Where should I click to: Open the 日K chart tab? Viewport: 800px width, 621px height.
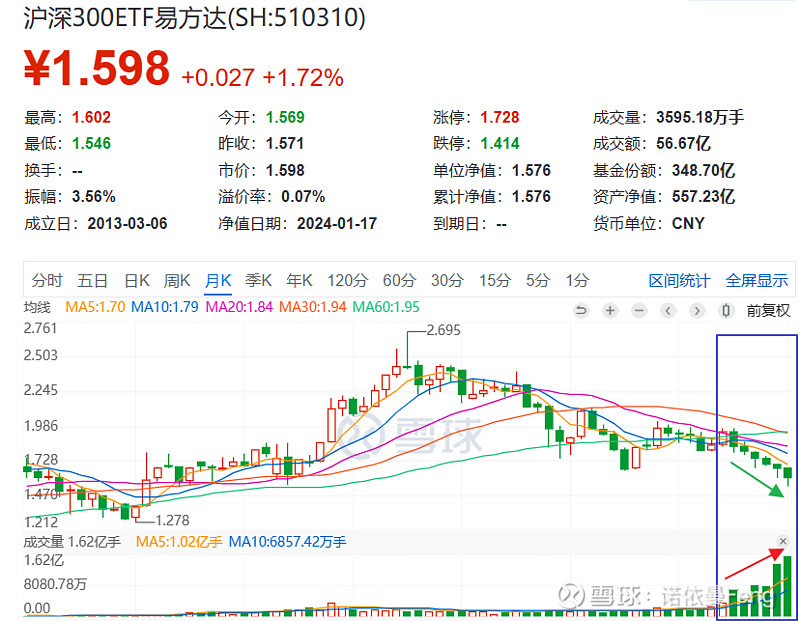137,280
